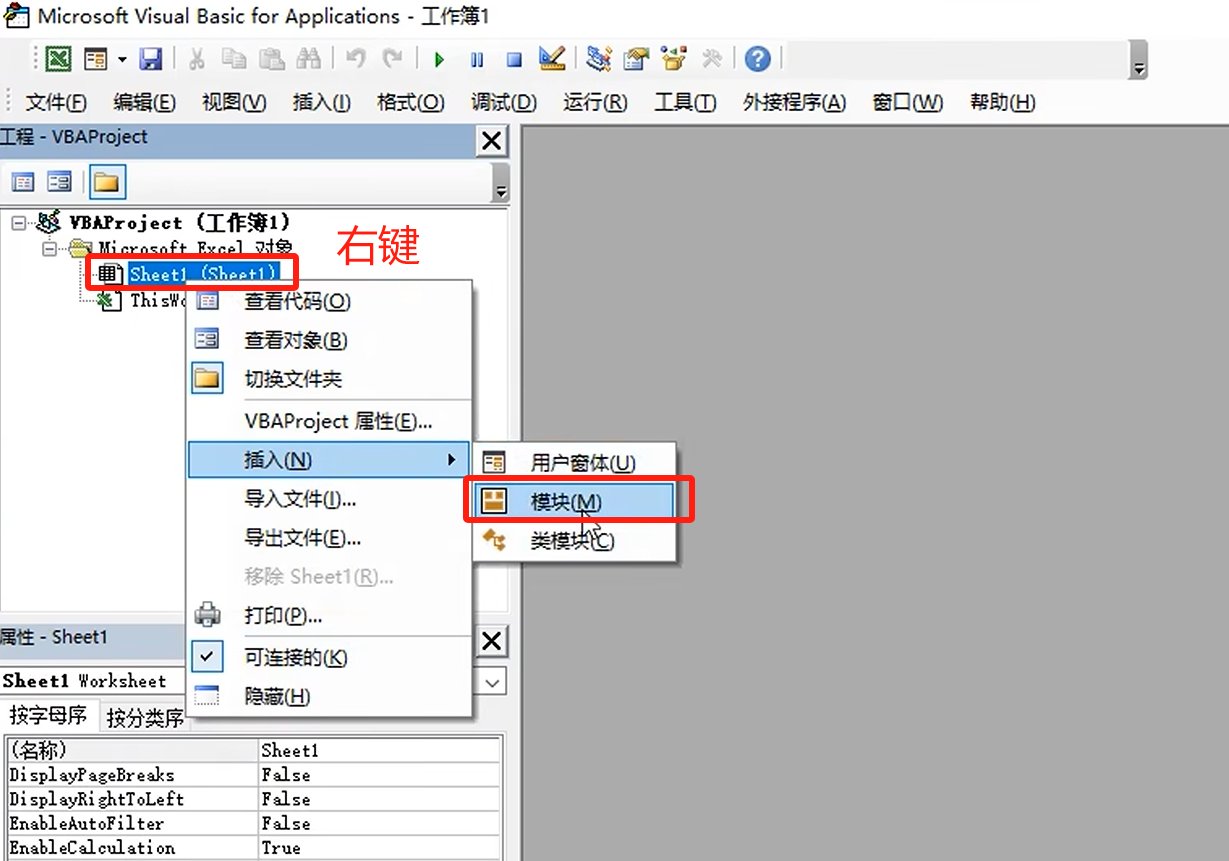Open the Toolbox wrench icon
The height and width of the screenshot is (861, 1229).
[711, 59]
